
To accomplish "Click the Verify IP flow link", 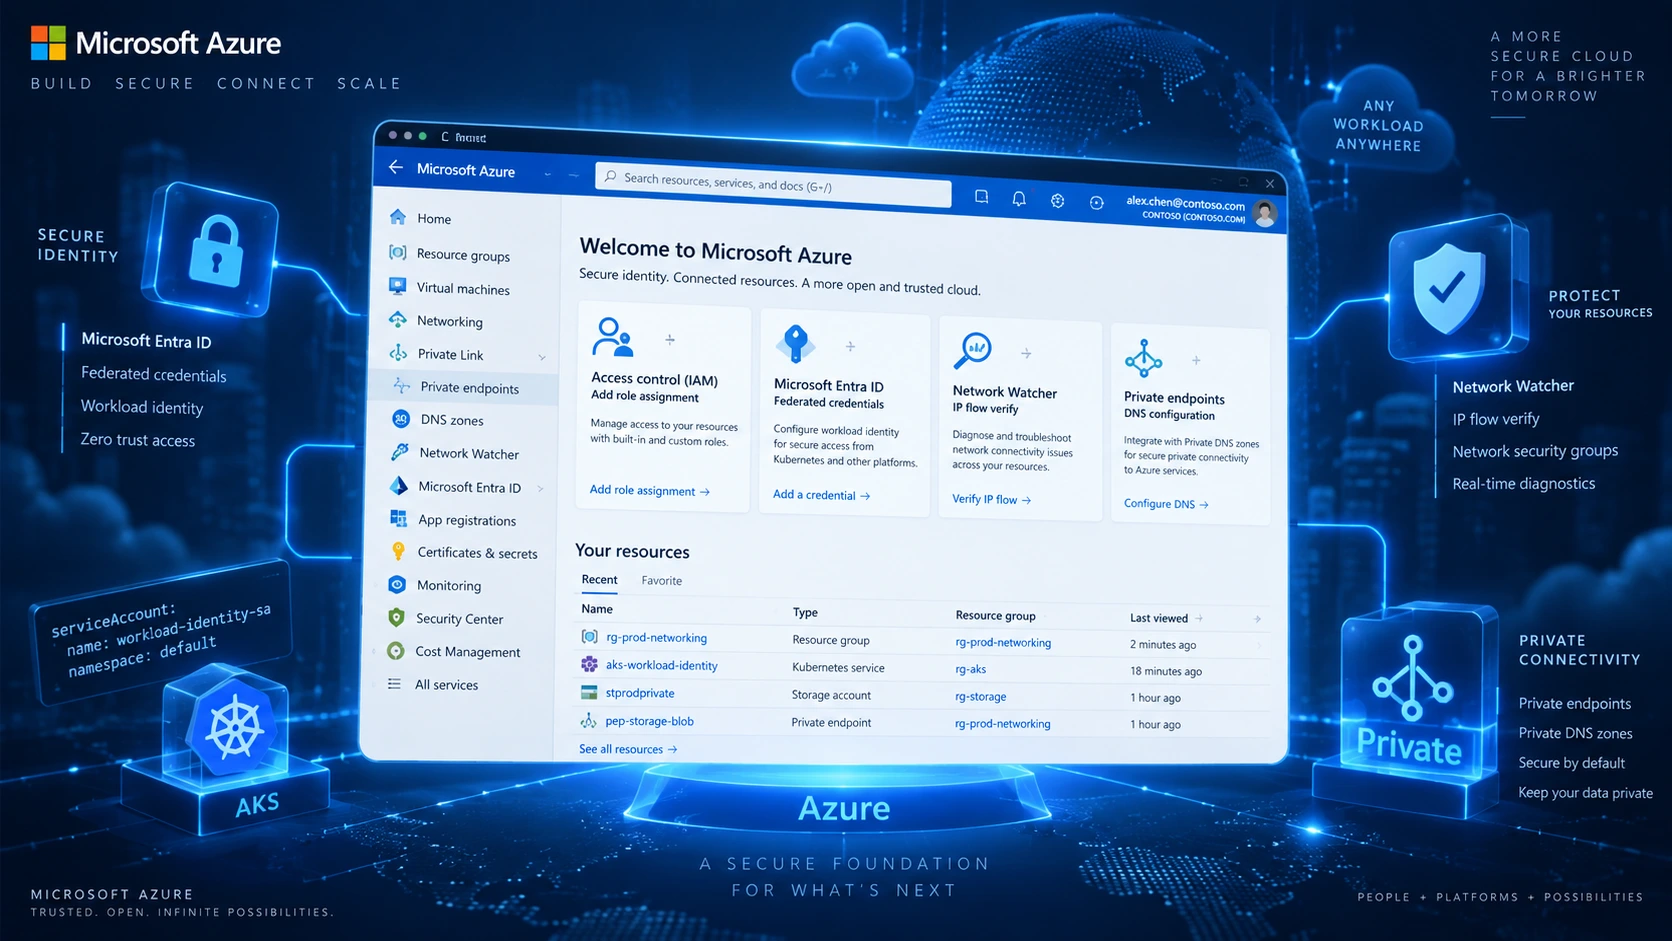I will (992, 500).
